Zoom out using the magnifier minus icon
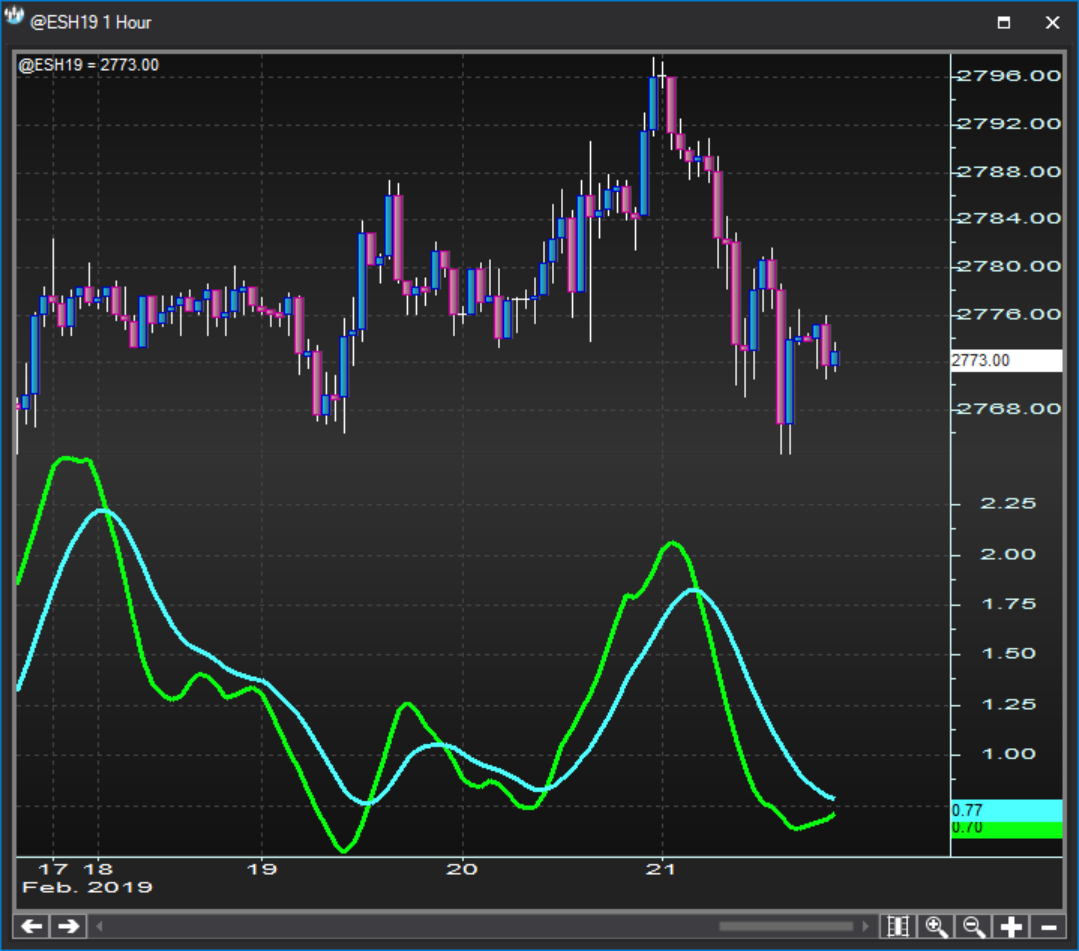 (x=974, y=926)
